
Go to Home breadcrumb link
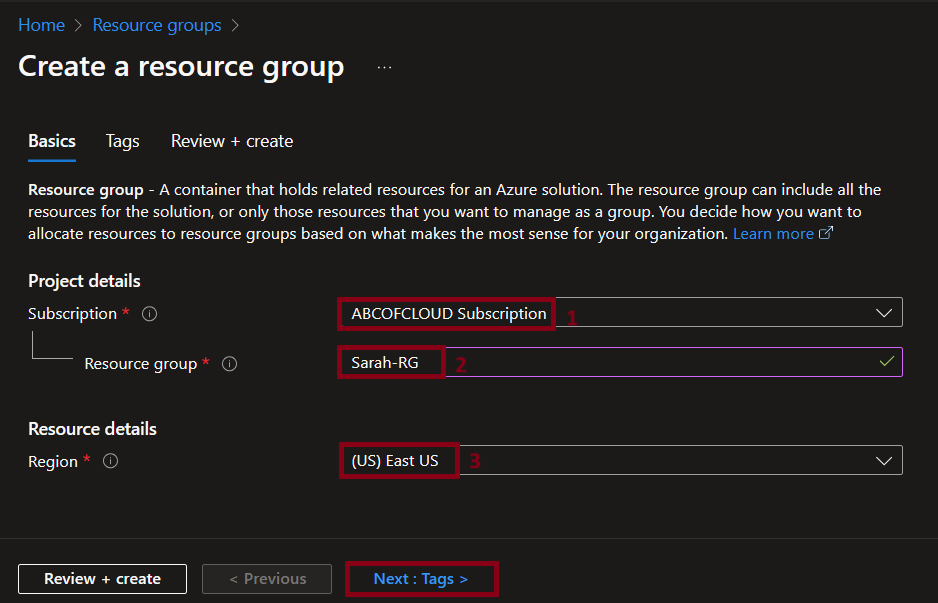tap(41, 25)
